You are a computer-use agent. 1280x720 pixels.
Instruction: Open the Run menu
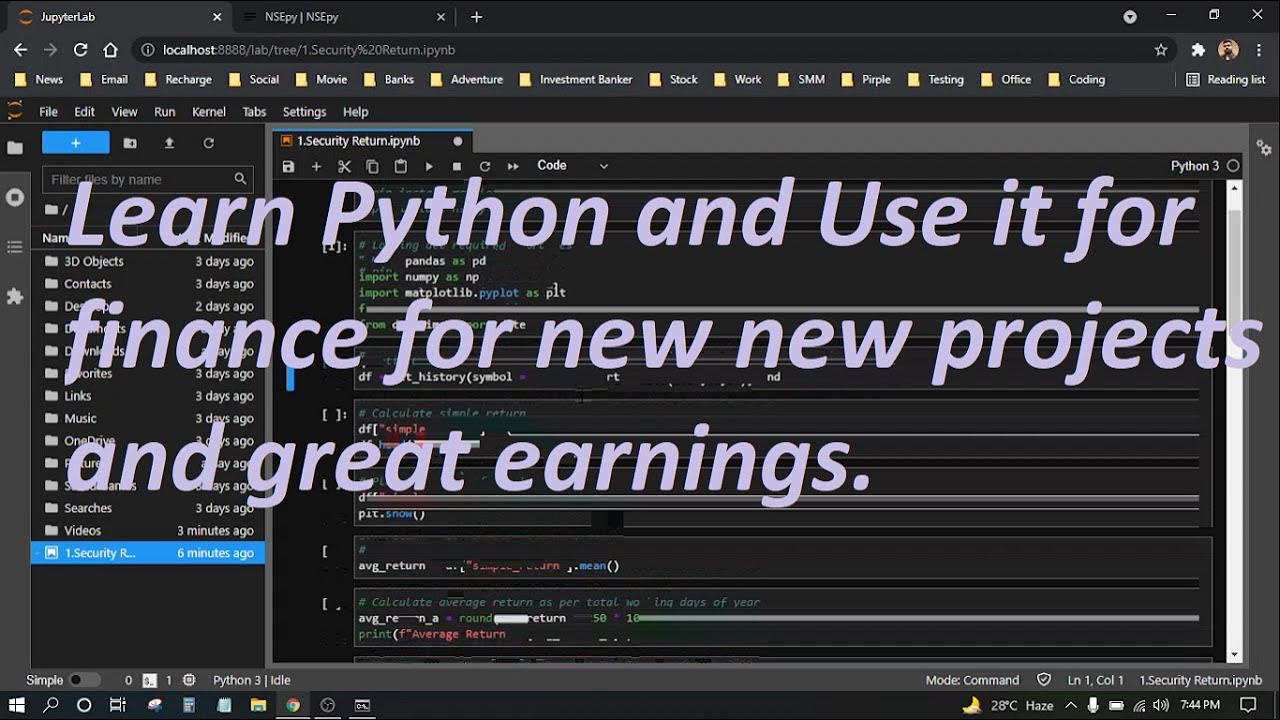coord(165,112)
